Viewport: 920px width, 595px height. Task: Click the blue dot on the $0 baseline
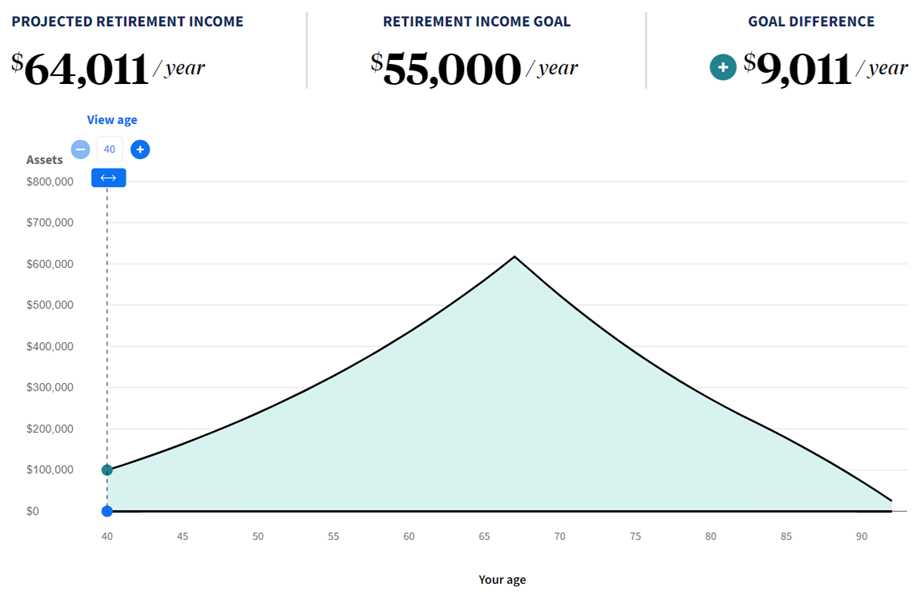pyautogui.click(x=107, y=511)
